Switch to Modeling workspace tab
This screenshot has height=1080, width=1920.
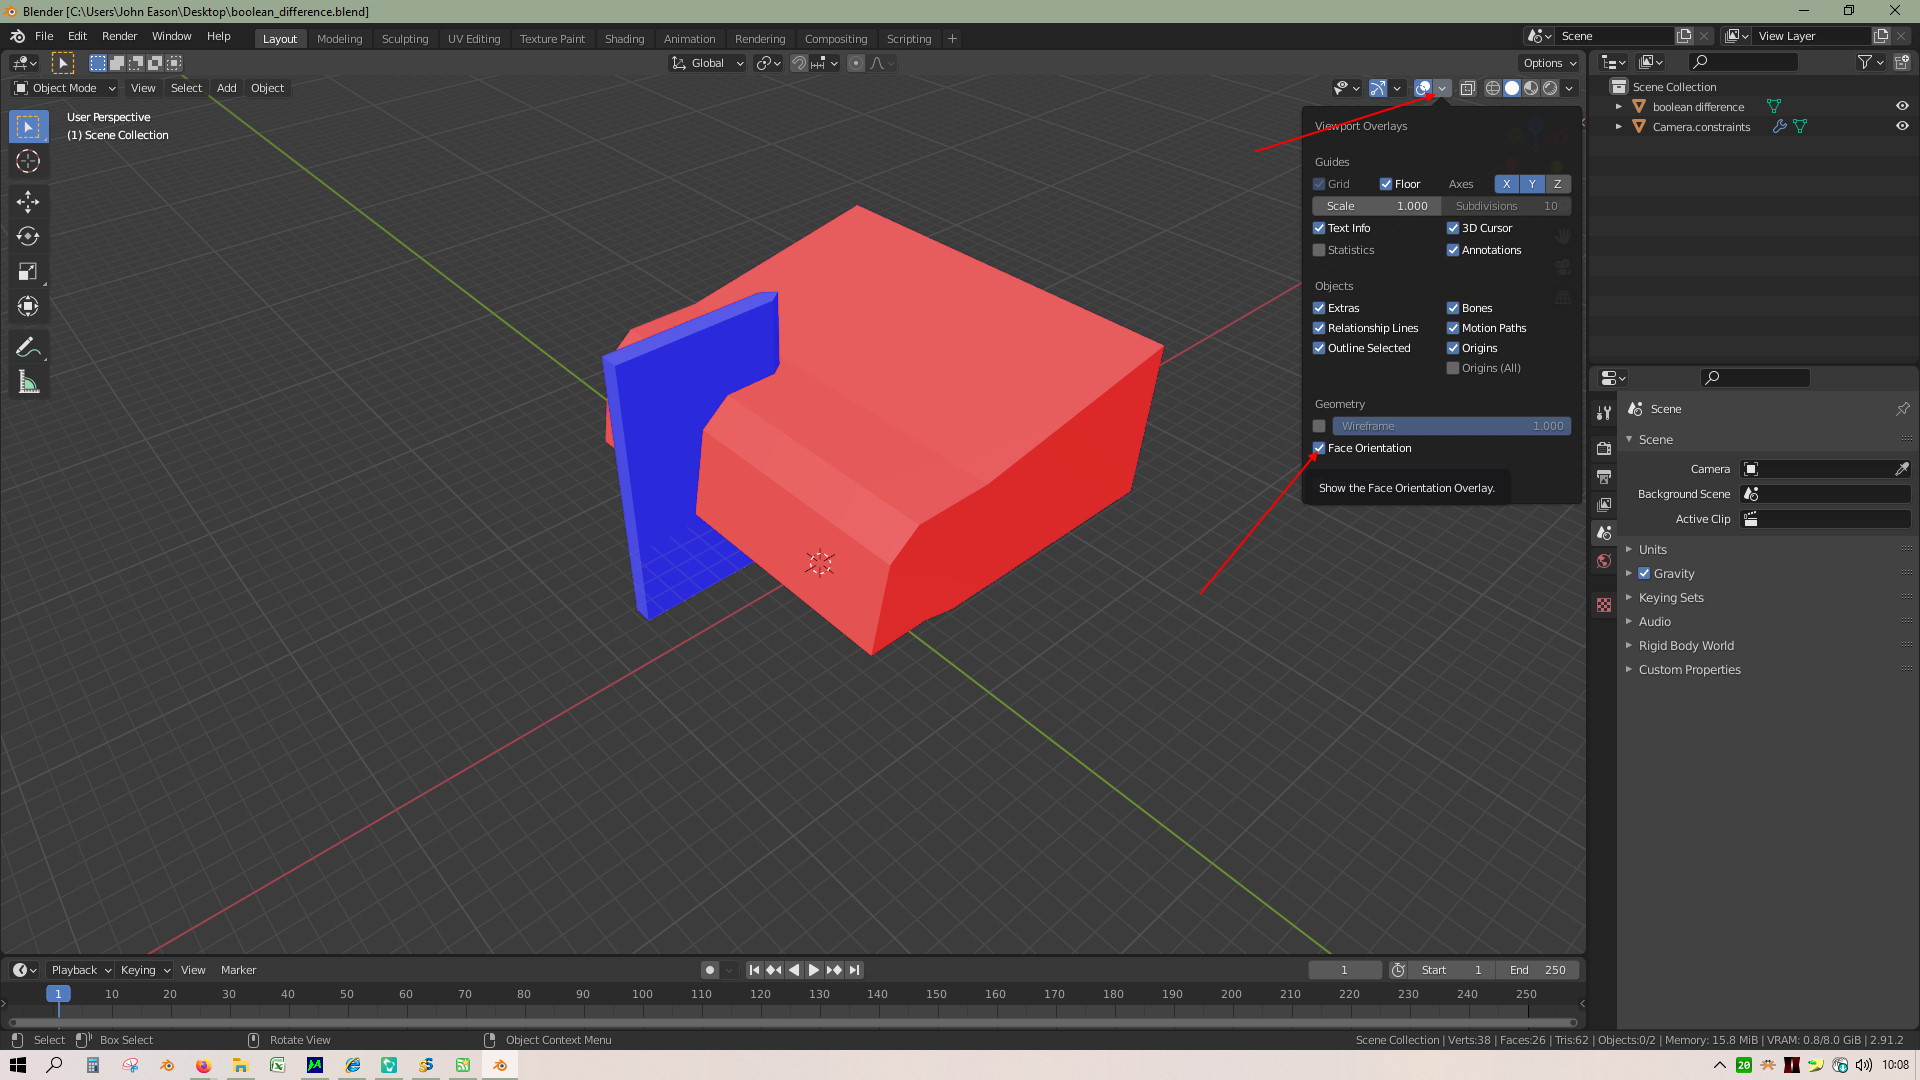pyautogui.click(x=339, y=39)
